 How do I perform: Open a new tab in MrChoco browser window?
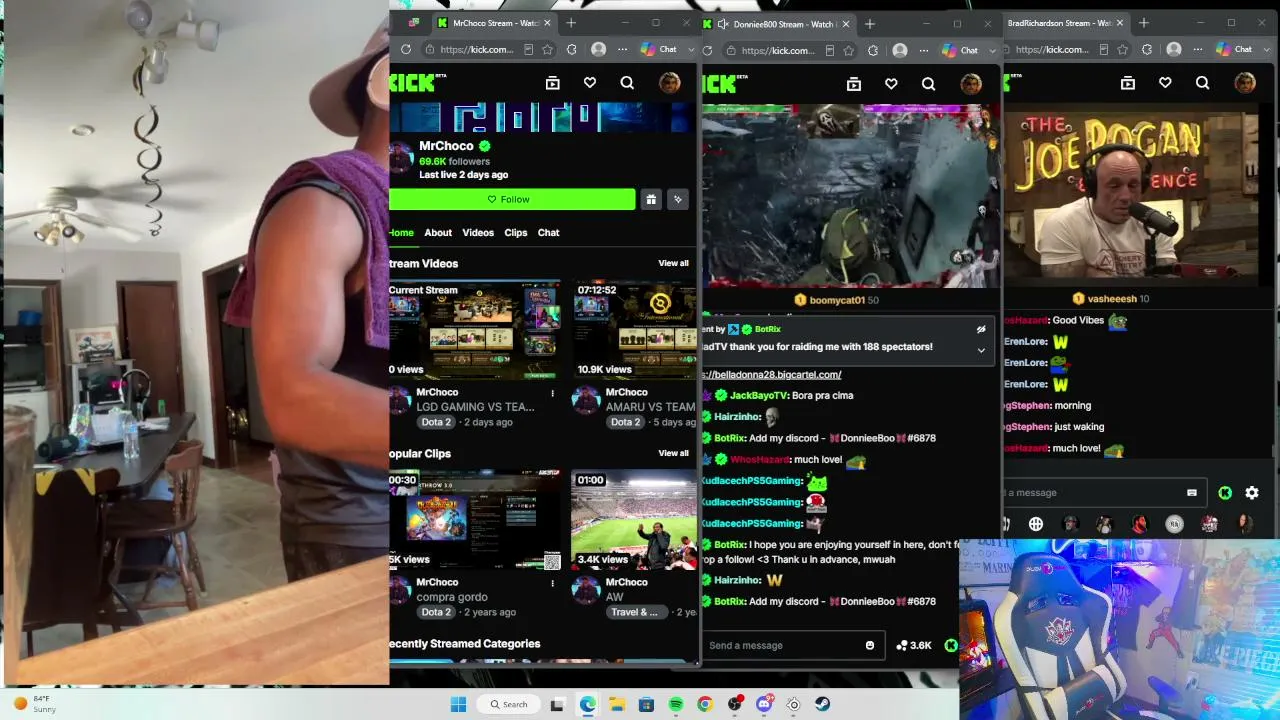[x=571, y=23]
